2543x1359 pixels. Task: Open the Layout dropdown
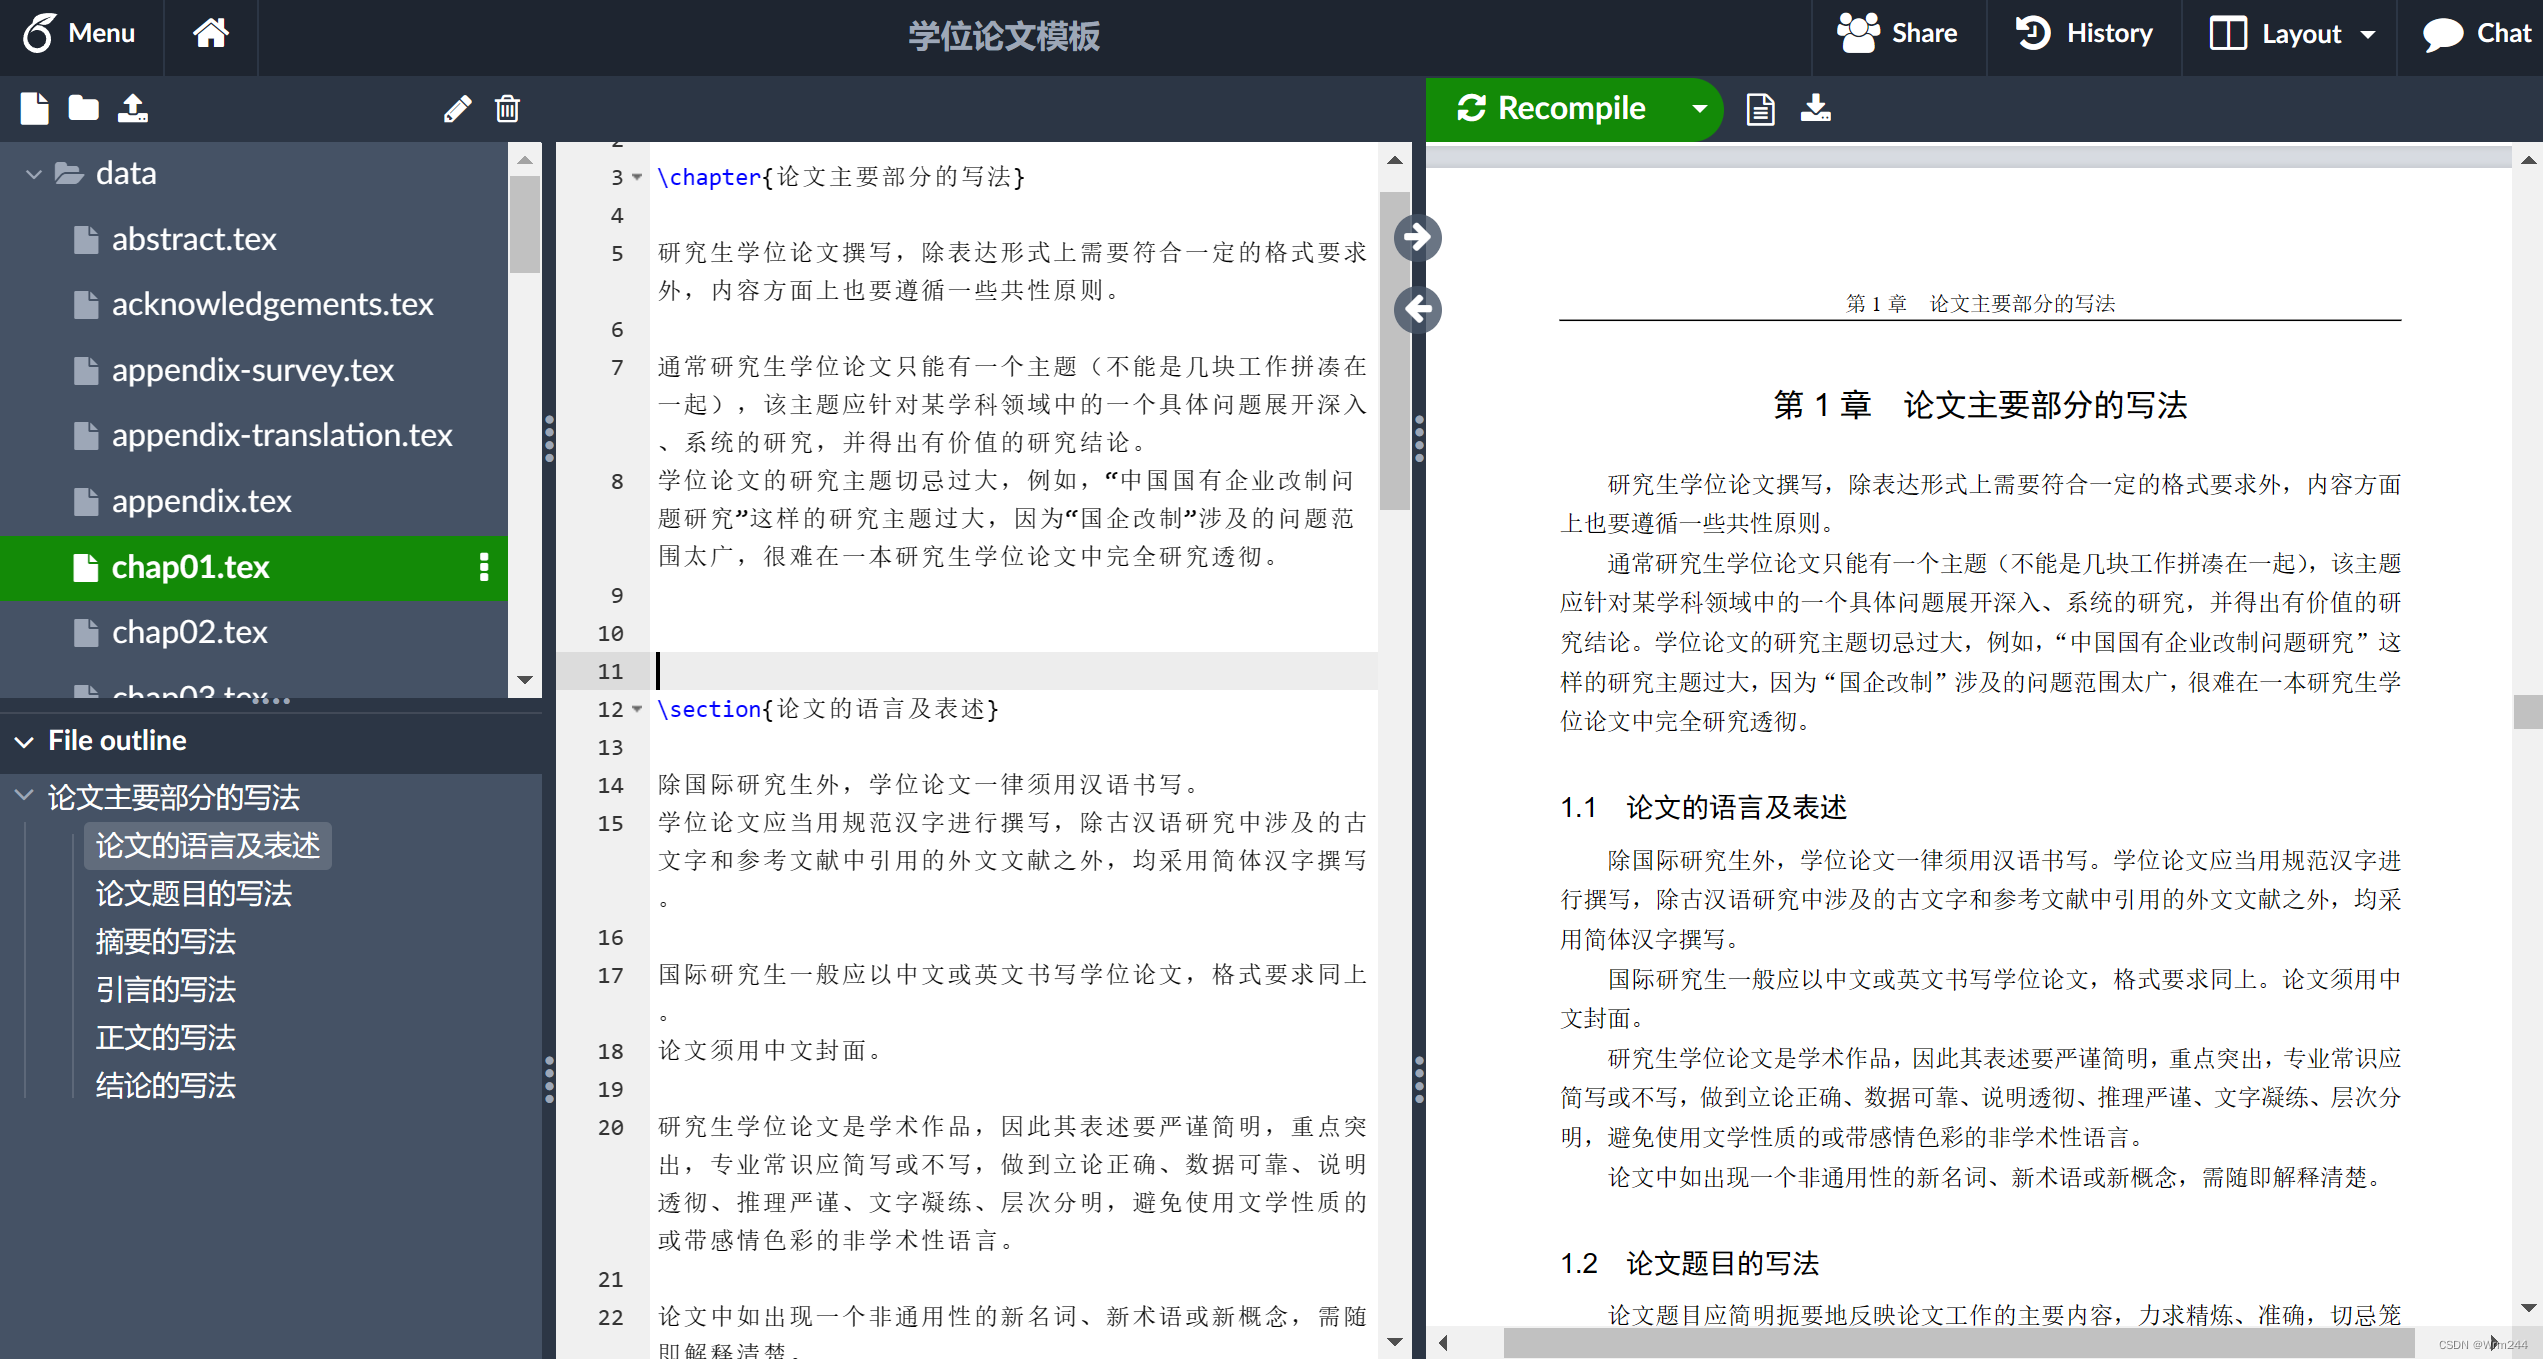click(x=2289, y=33)
